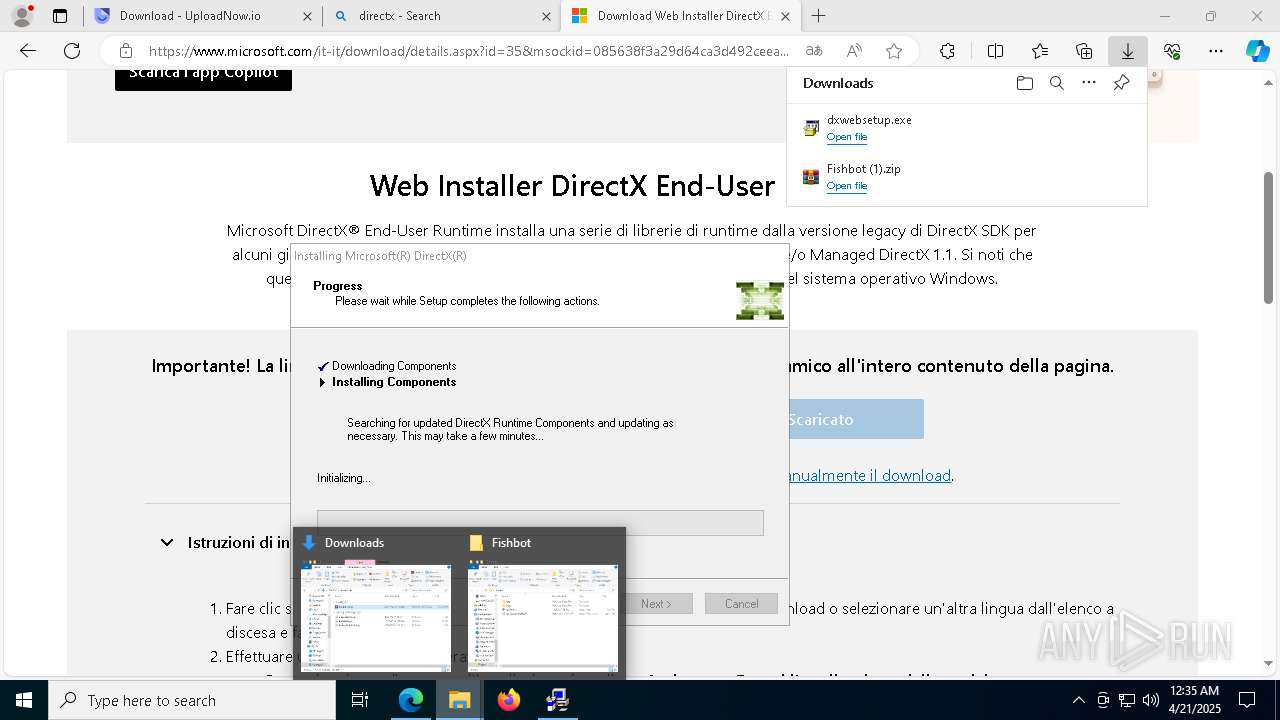Viewport: 1280px width, 720px height.
Task: Open more options in Downloads panel
Action: point(1089,83)
